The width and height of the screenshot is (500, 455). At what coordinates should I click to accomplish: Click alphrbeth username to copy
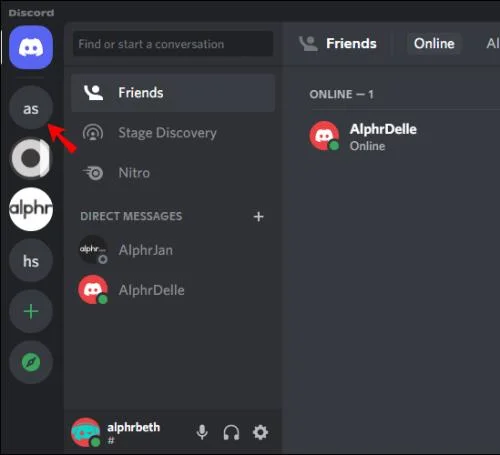click(x=133, y=427)
